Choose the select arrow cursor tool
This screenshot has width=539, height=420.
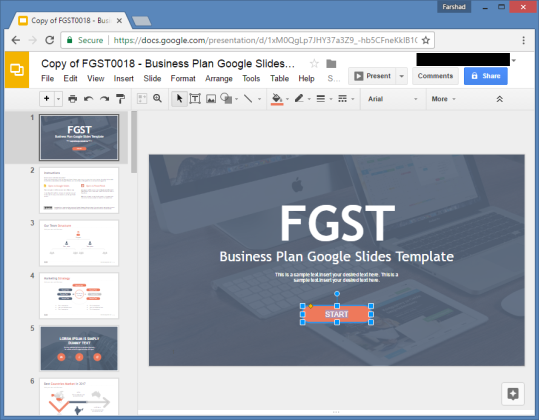click(x=179, y=99)
